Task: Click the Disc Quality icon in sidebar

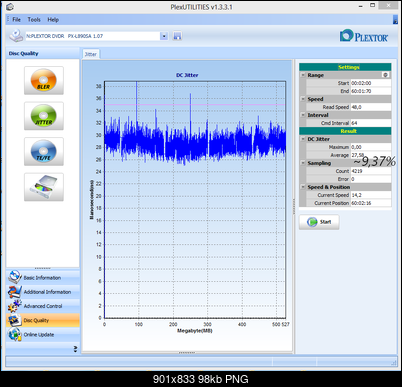Action: coord(15,320)
